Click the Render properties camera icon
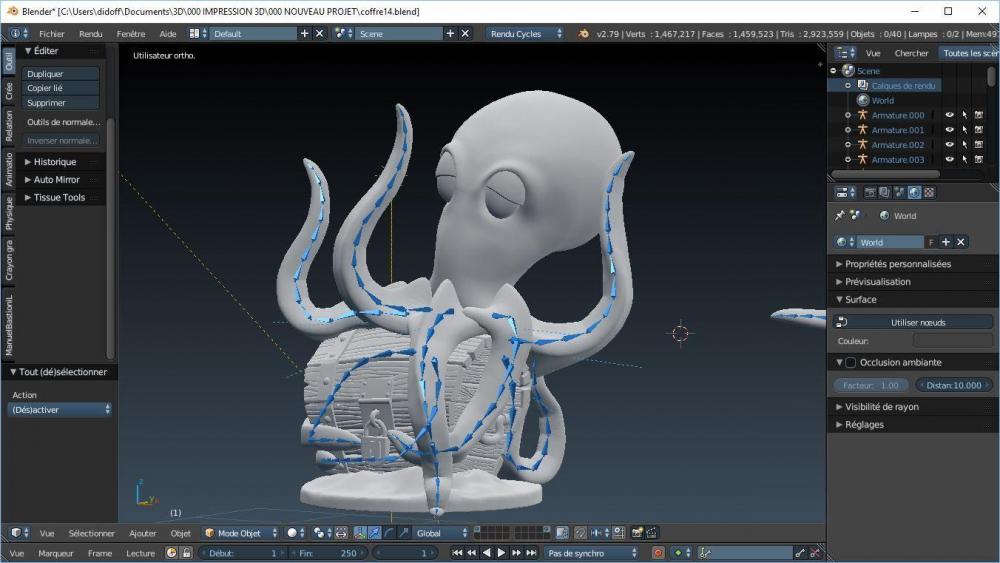The image size is (1000, 563). (870, 192)
